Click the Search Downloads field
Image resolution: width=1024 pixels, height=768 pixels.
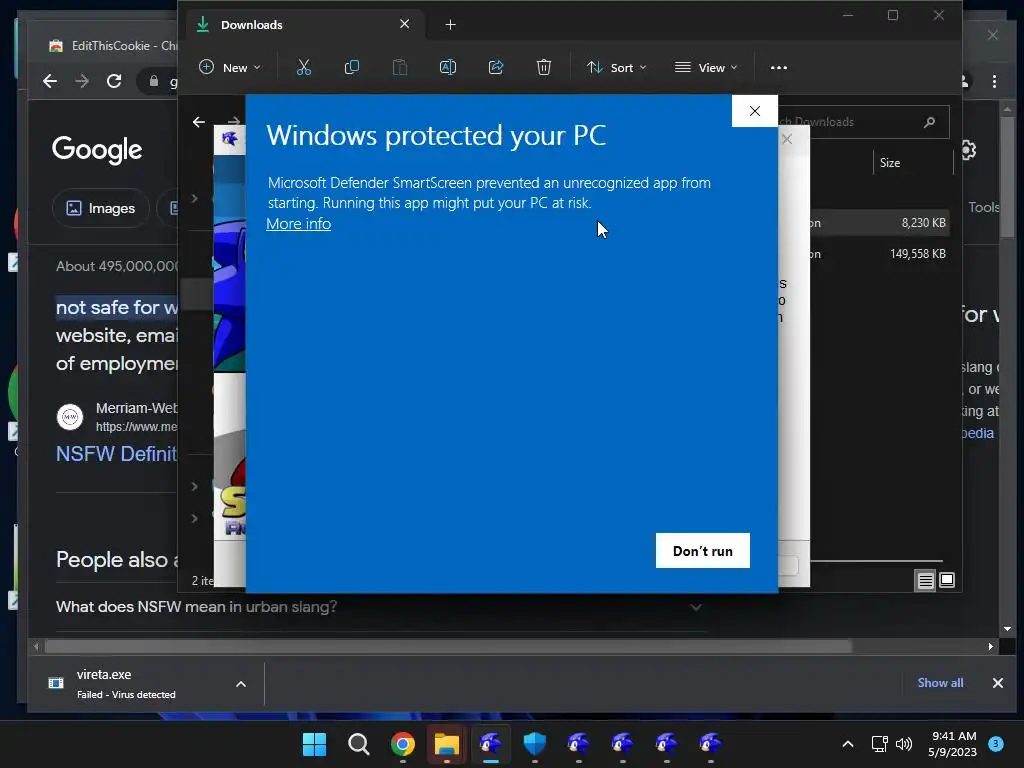[x=863, y=122]
